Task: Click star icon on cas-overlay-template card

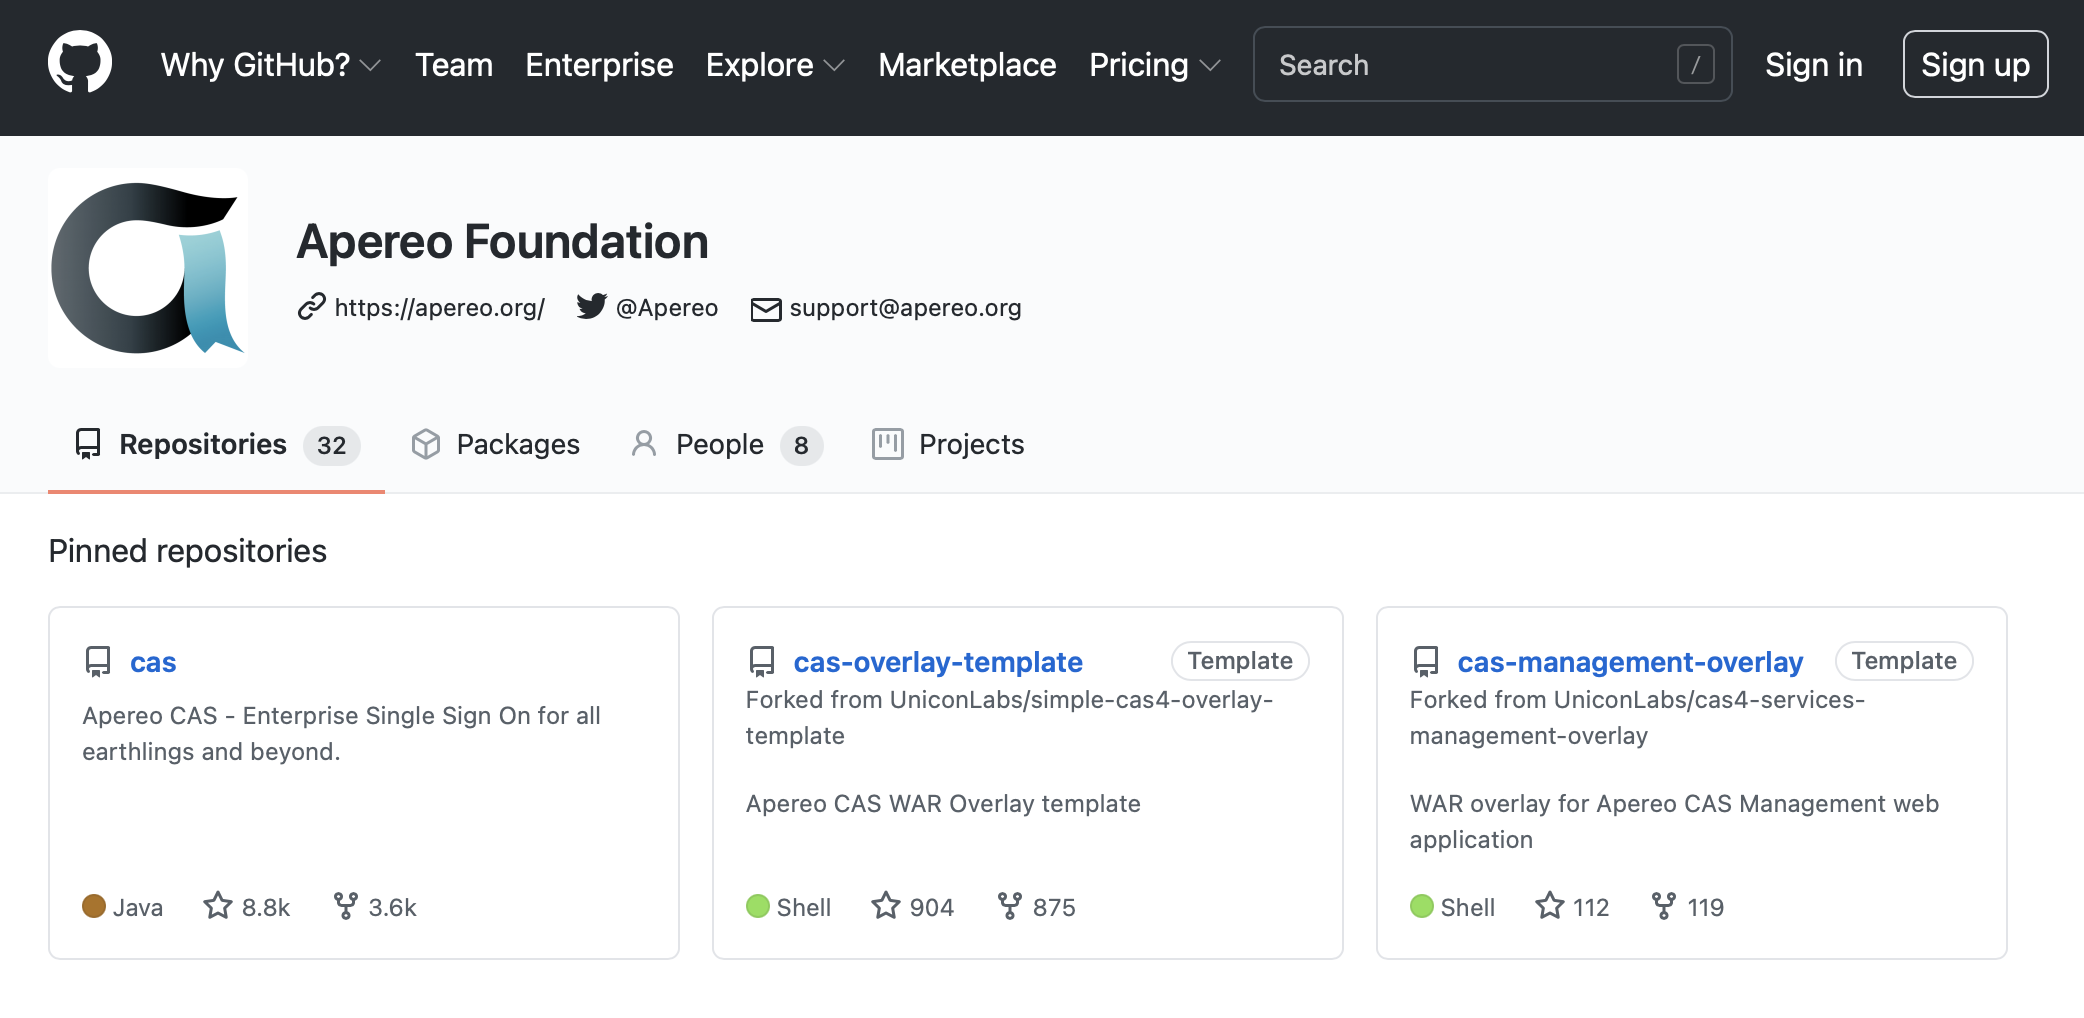Action: pos(886,906)
